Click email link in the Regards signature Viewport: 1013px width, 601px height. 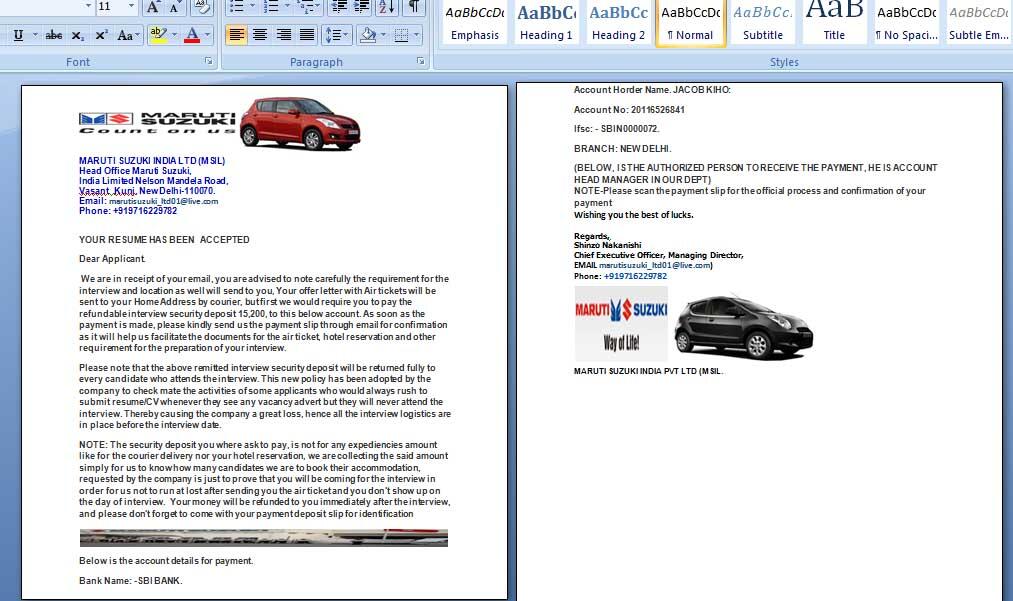654,265
